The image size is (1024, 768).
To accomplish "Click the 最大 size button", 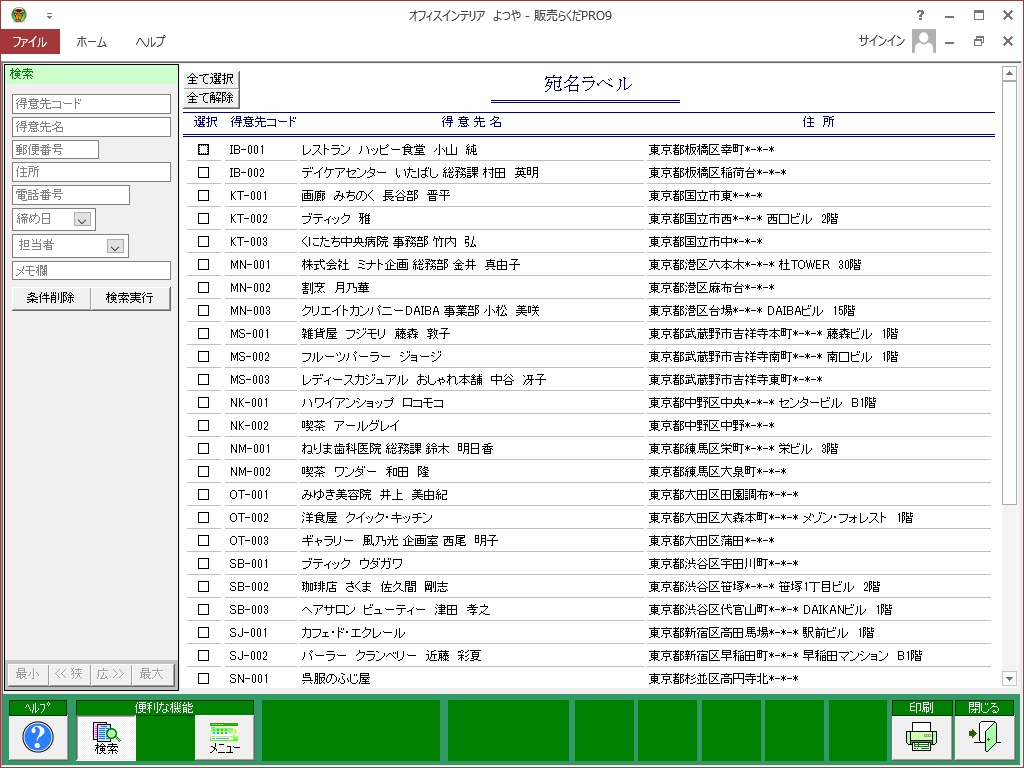I will click(x=152, y=673).
